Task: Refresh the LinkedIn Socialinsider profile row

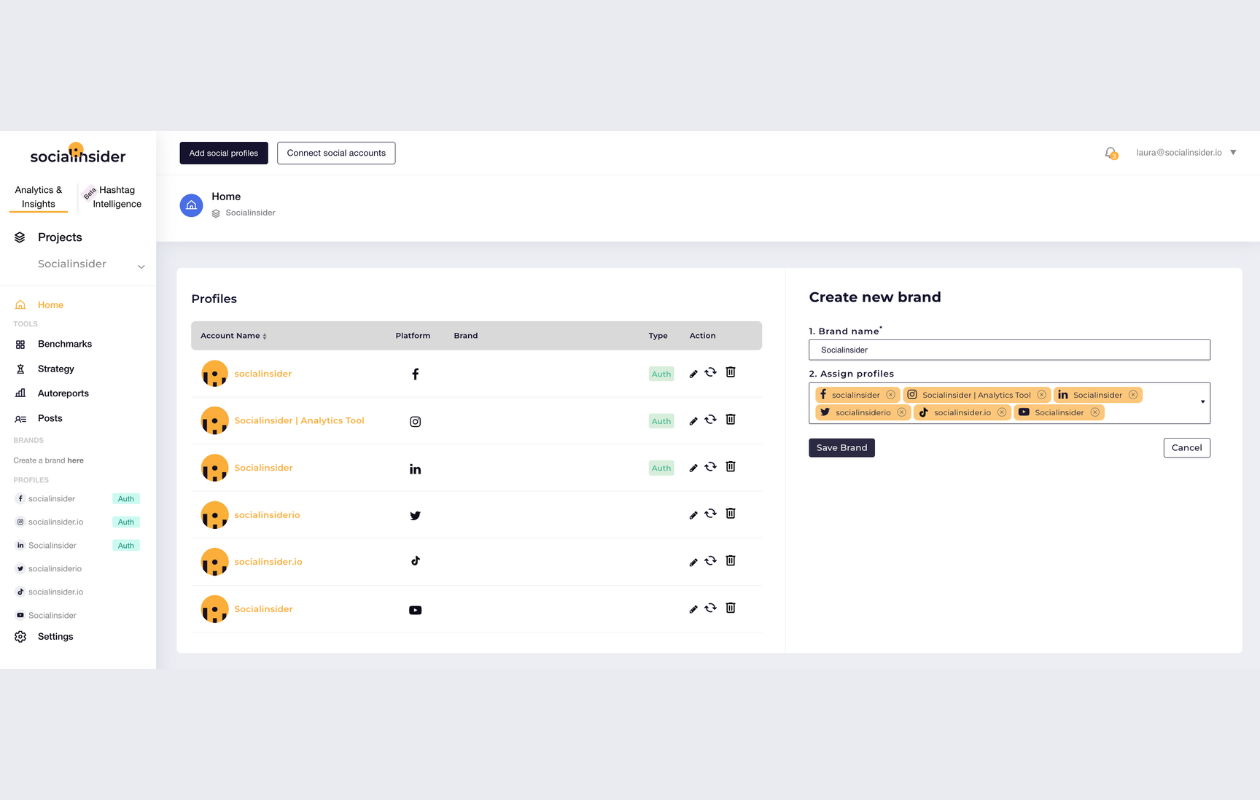Action: [710, 466]
